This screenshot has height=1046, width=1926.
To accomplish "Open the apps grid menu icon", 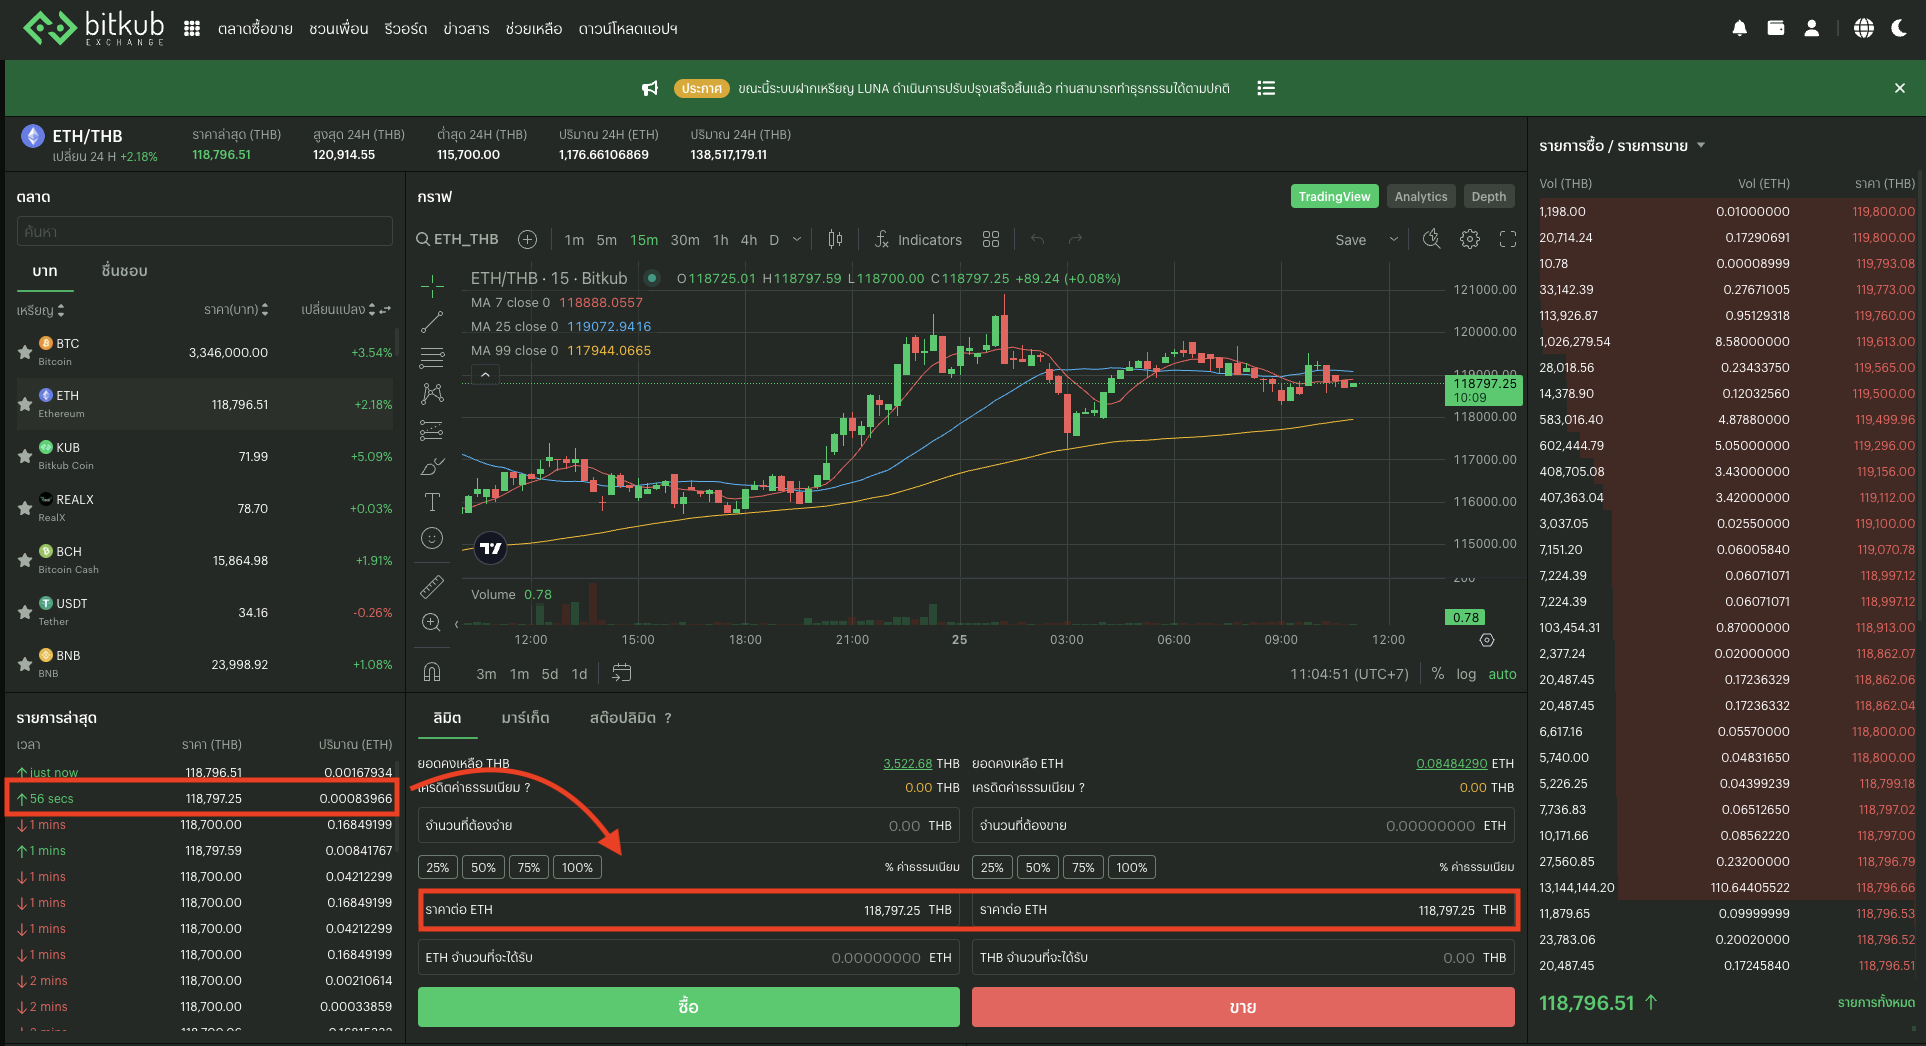I will click(x=192, y=29).
